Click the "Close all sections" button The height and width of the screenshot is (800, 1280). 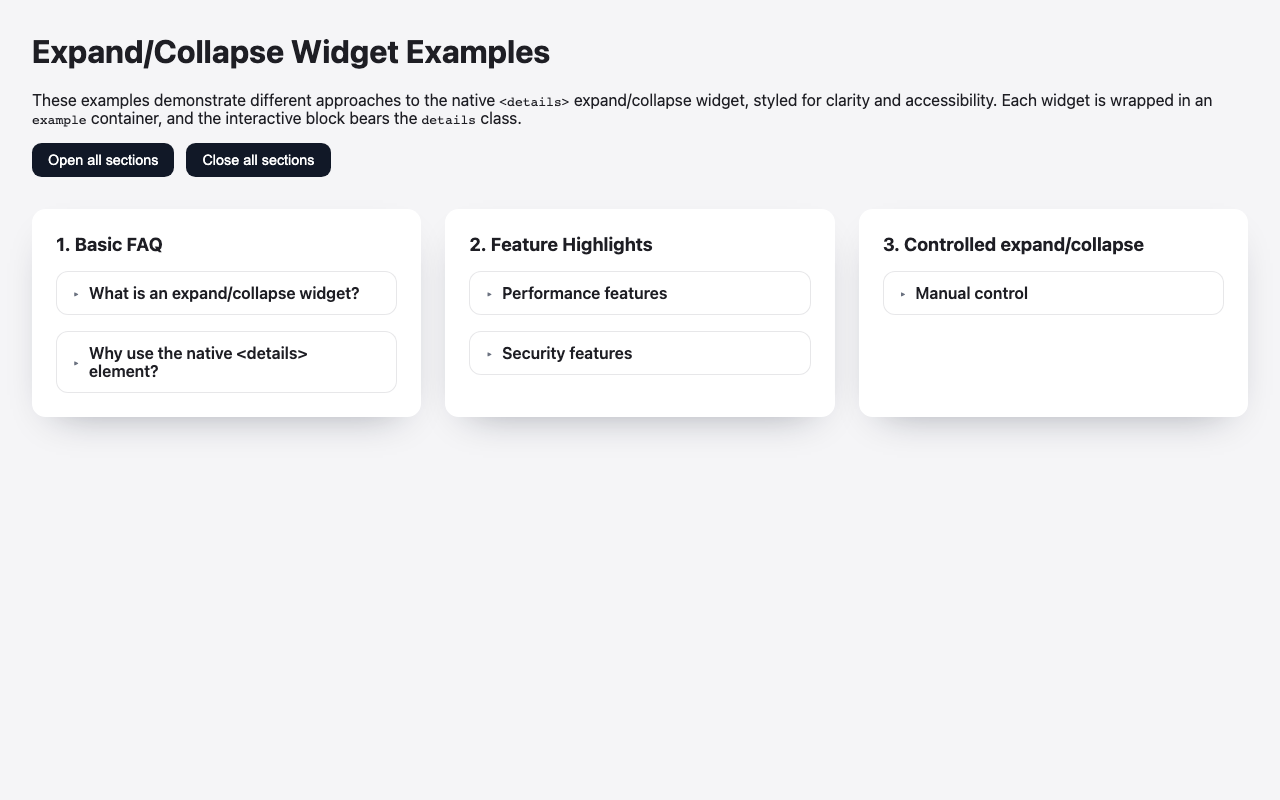pos(258,160)
